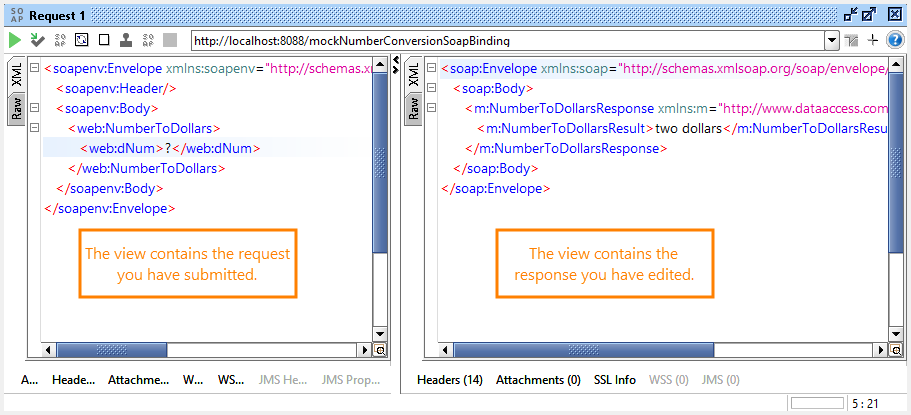
Task: Click the soapenv:Header line
Action: coord(116,89)
